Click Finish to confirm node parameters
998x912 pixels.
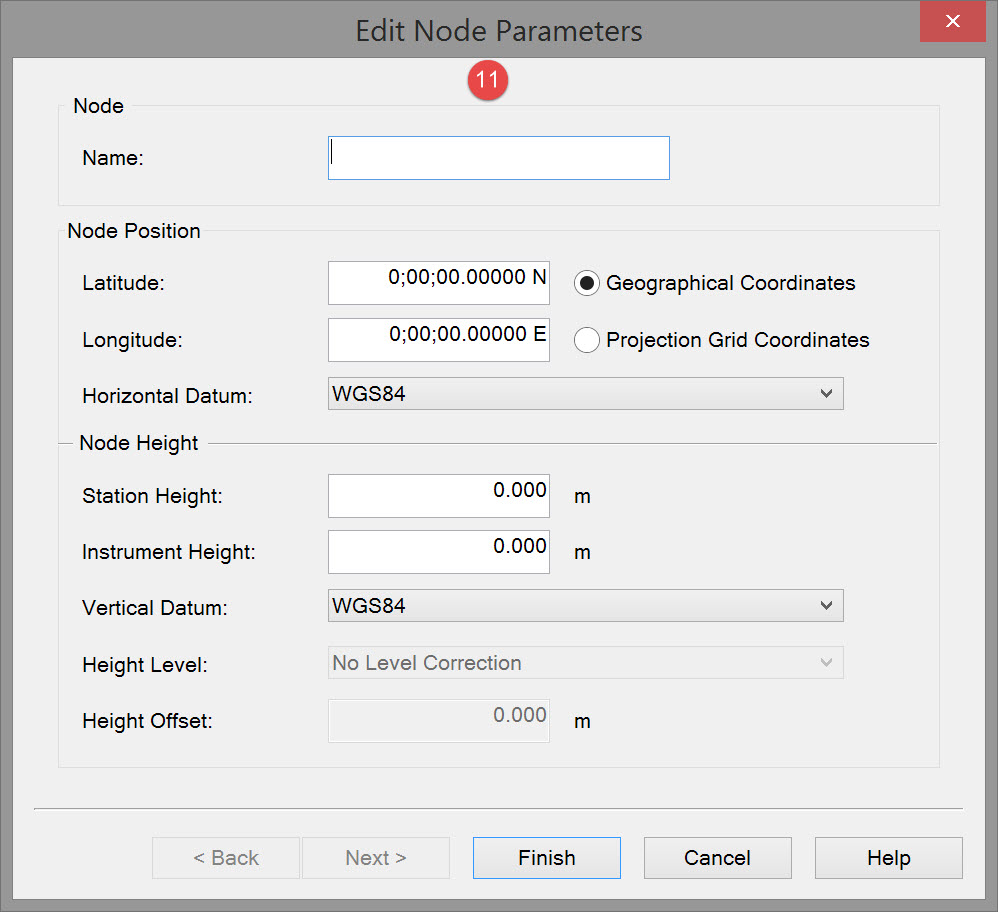[546, 858]
